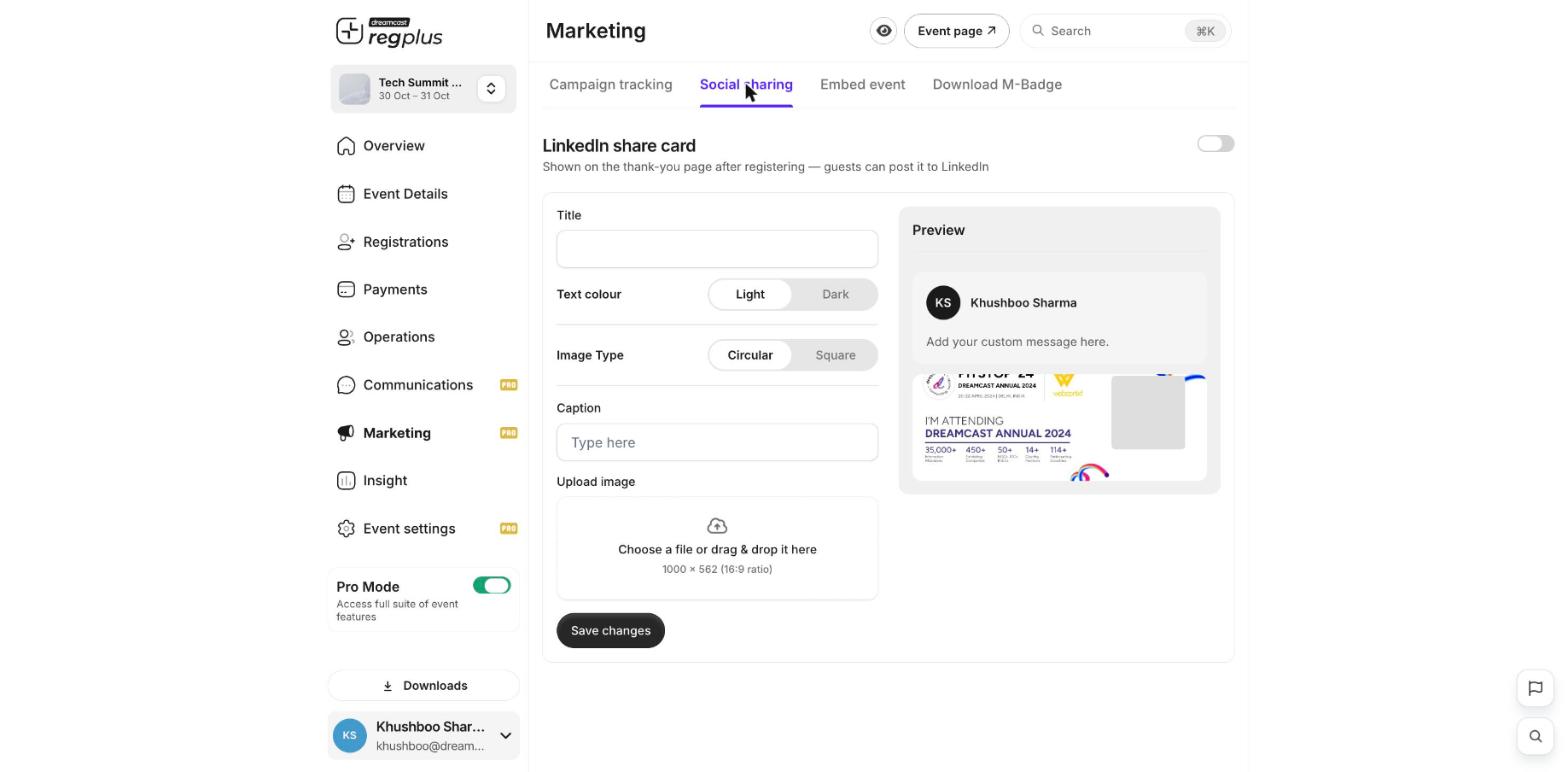The height and width of the screenshot is (772, 1568).
Task: Click the Operations icon
Action: click(x=346, y=337)
